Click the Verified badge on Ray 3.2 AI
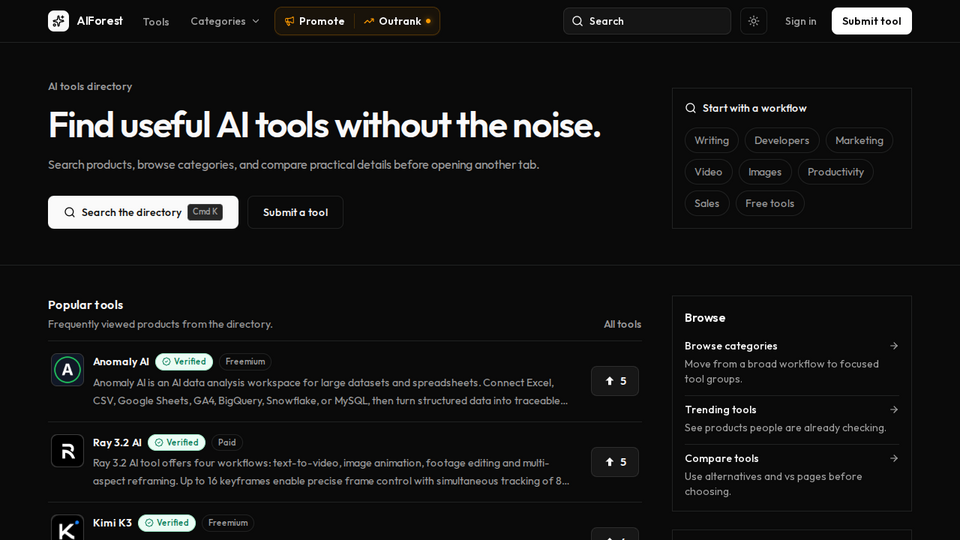Viewport: 960px width, 540px height. [176, 442]
